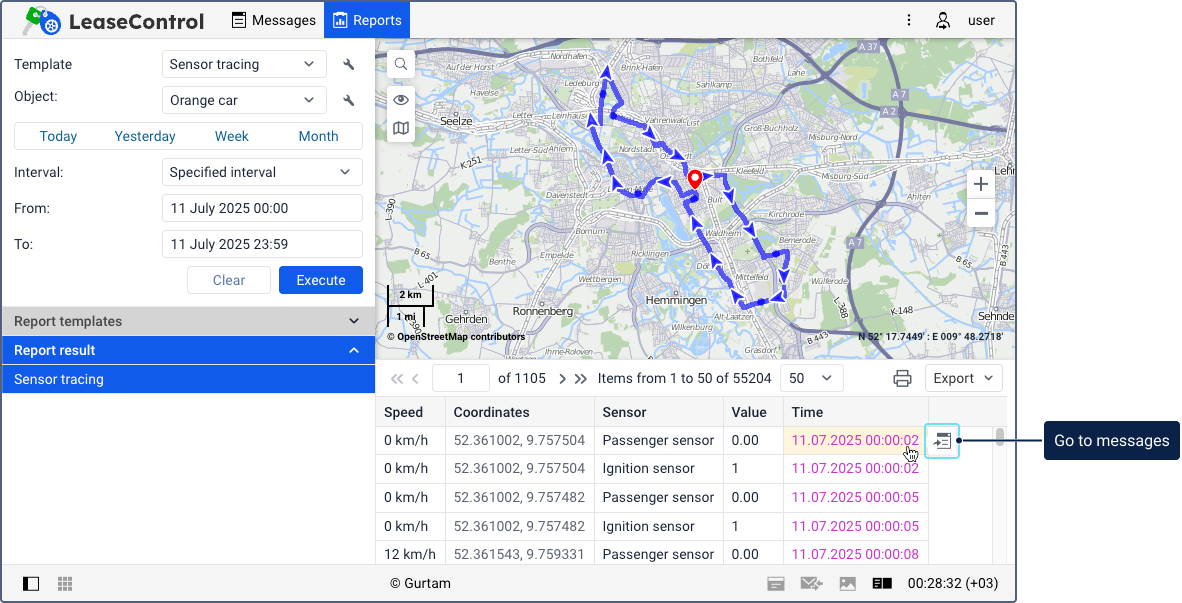
Task: Click the Execute button
Action: (320, 280)
